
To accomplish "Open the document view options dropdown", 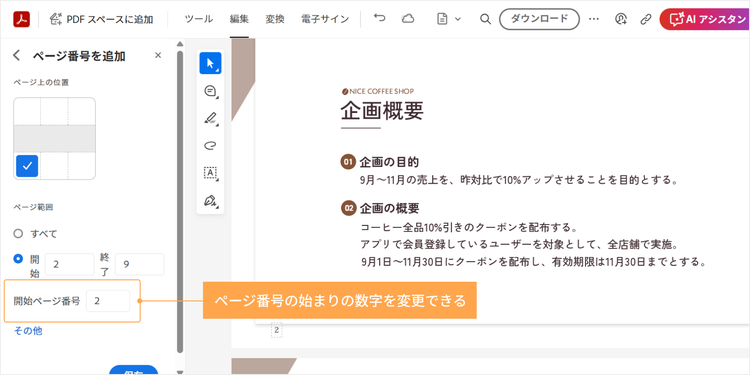I will click(x=449, y=19).
